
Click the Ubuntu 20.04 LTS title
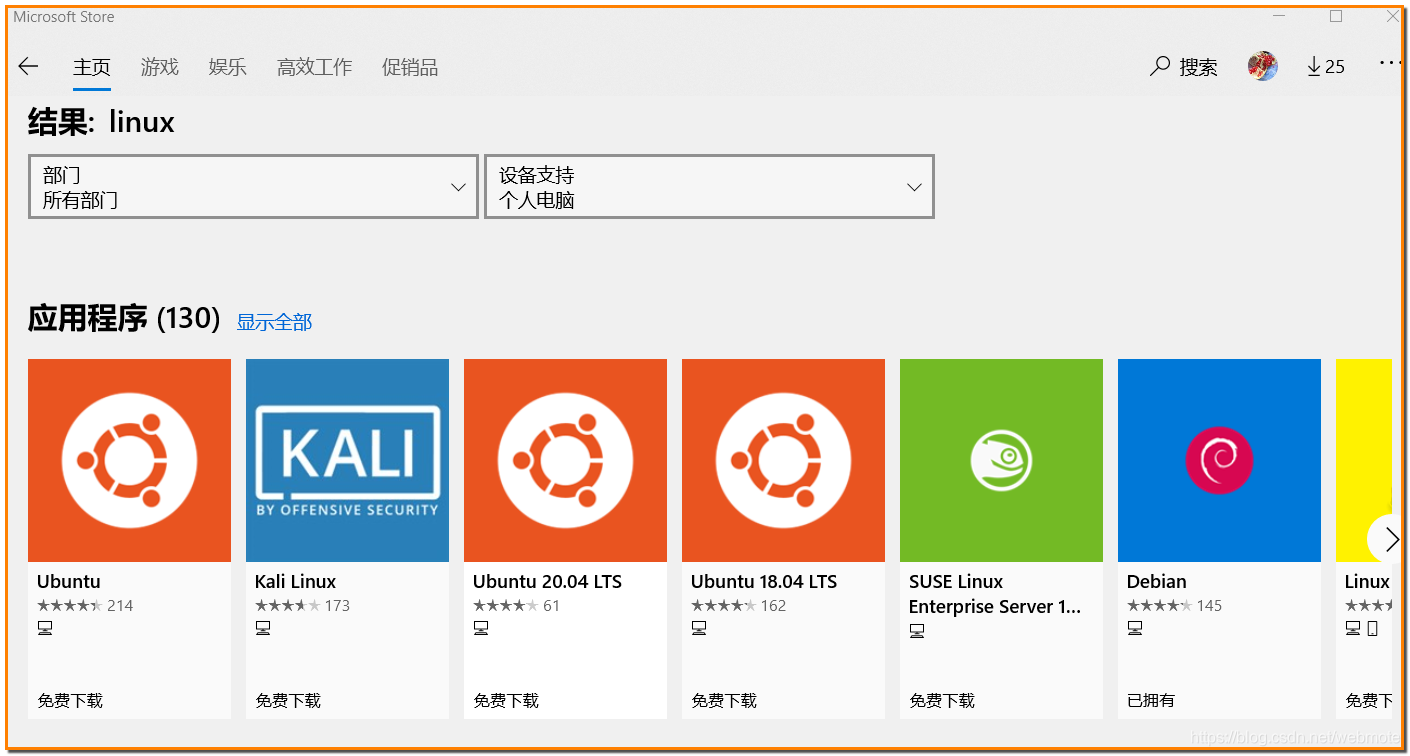pyautogui.click(x=547, y=581)
